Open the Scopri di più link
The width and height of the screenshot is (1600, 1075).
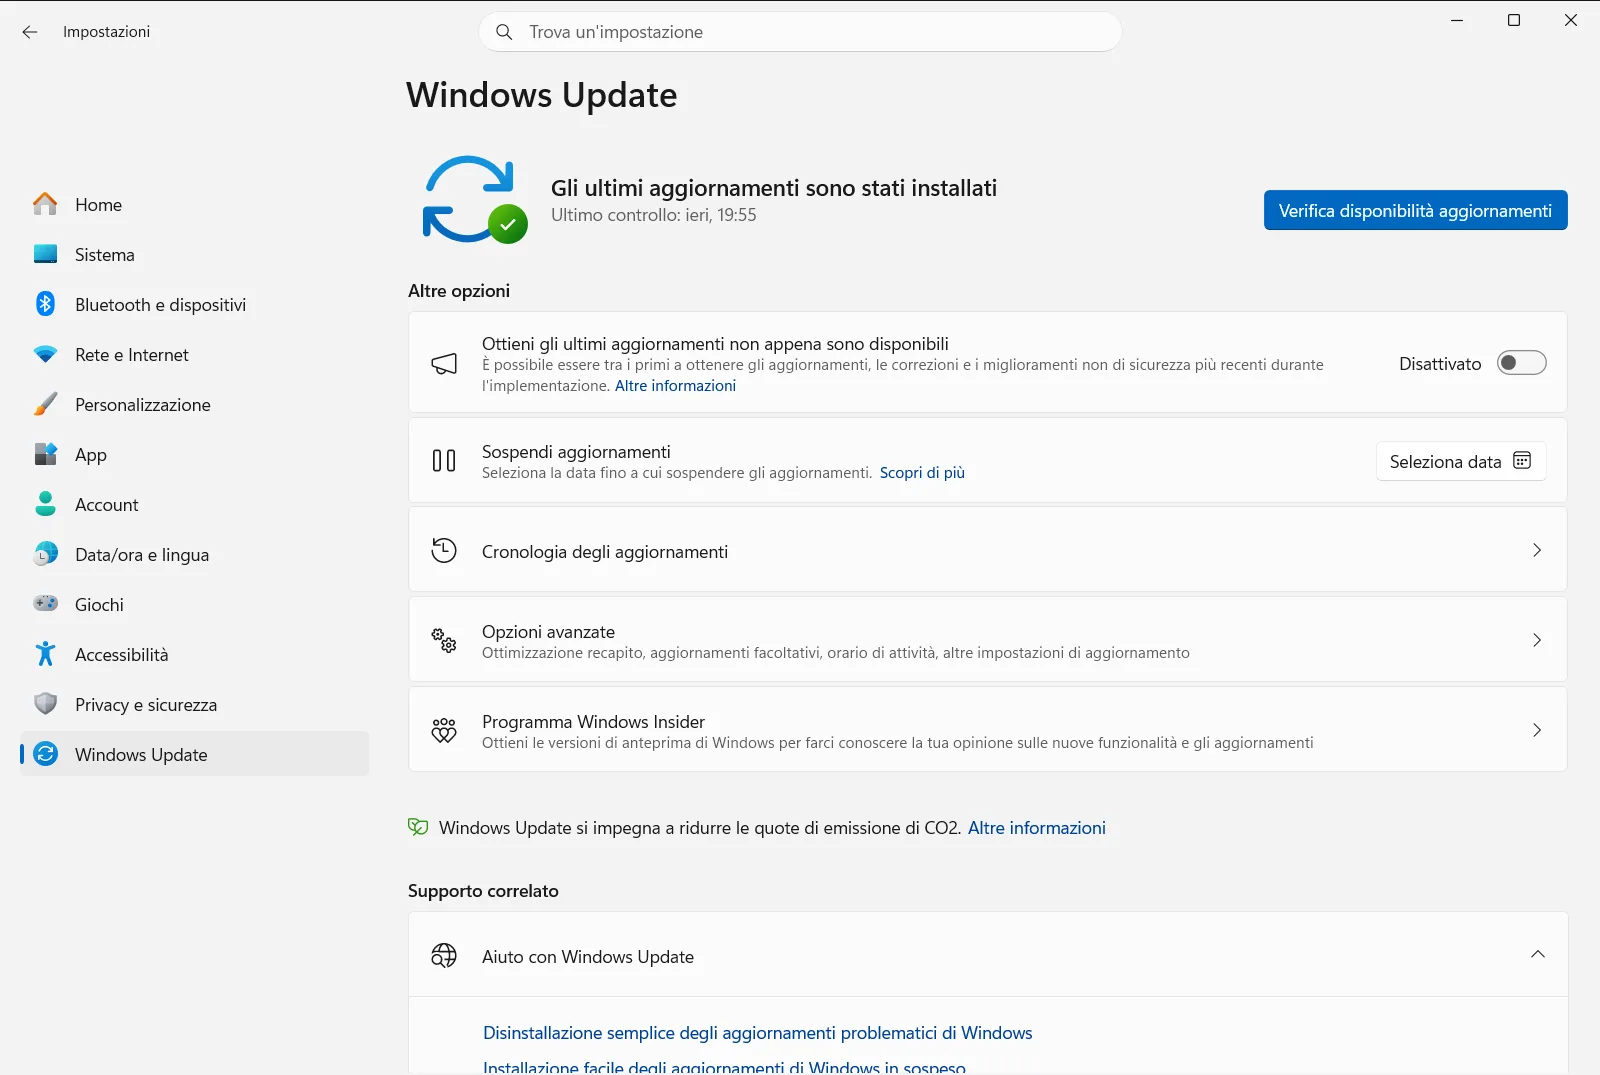(922, 473)
